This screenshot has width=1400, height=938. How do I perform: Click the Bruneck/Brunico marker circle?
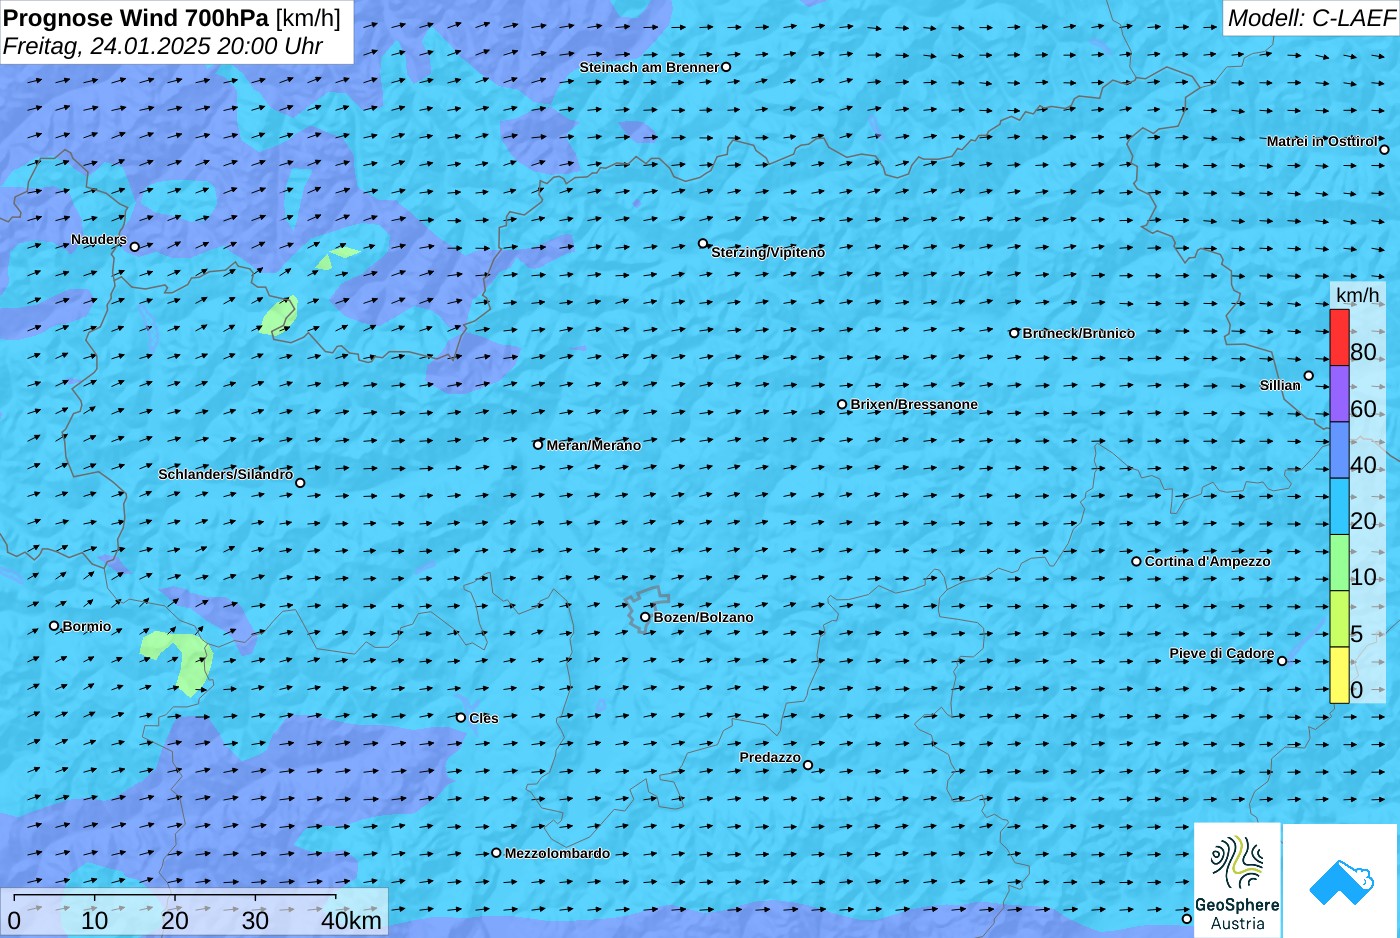click(1014, 333)
